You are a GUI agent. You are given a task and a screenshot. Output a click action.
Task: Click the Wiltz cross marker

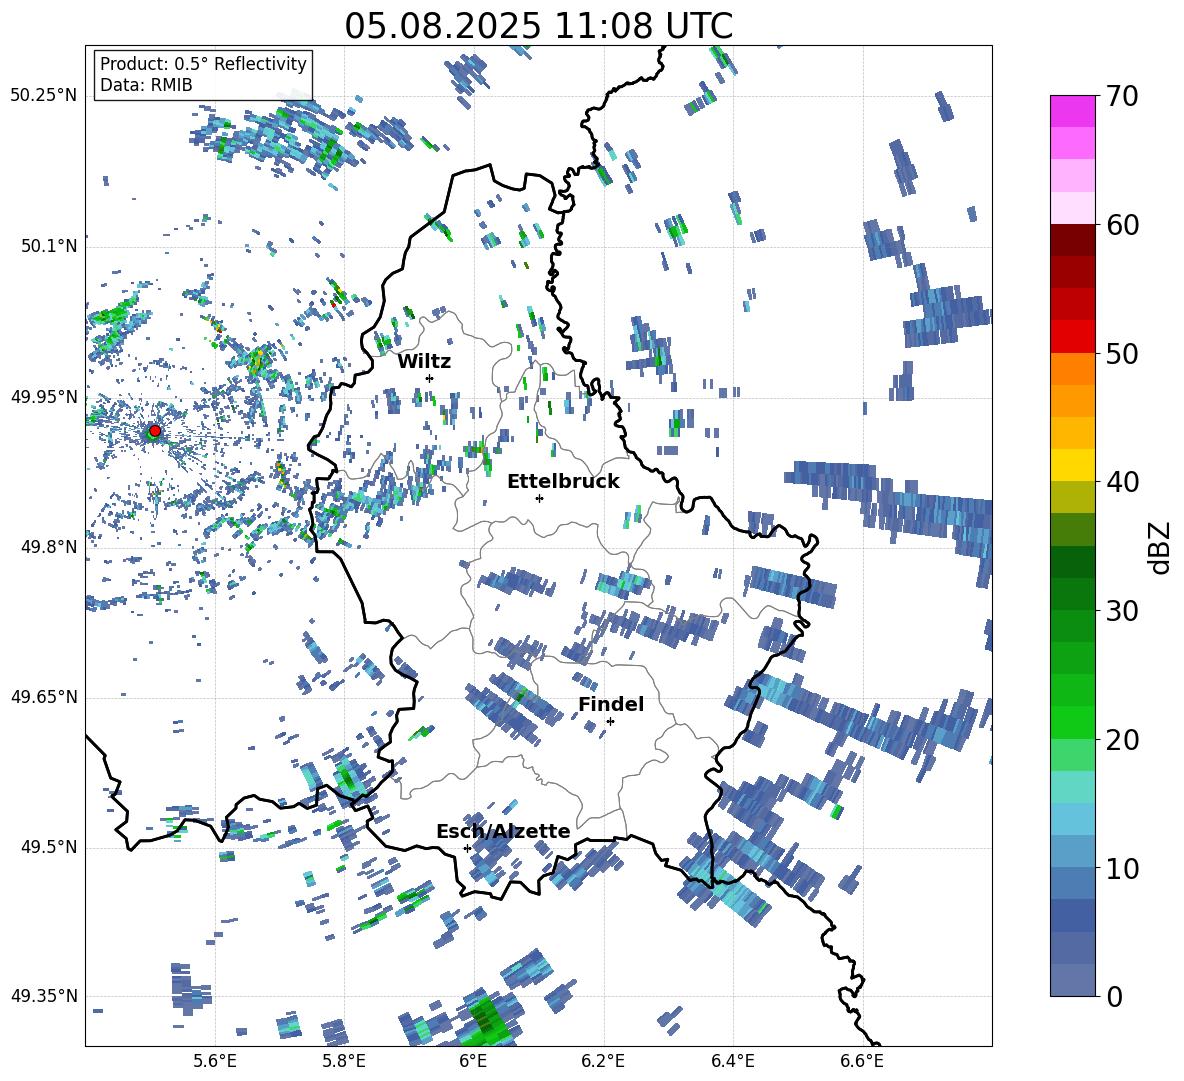(x=430, y=378)
